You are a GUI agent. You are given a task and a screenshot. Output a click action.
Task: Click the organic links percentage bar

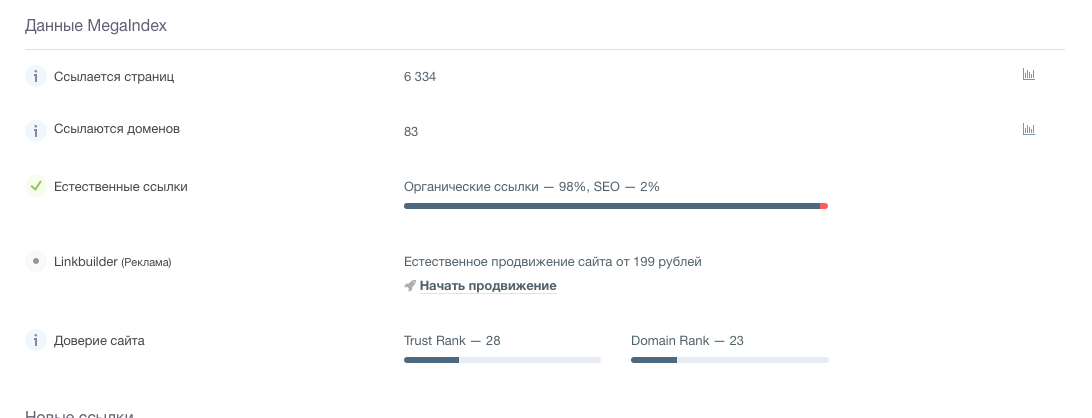tap(611, 206)
